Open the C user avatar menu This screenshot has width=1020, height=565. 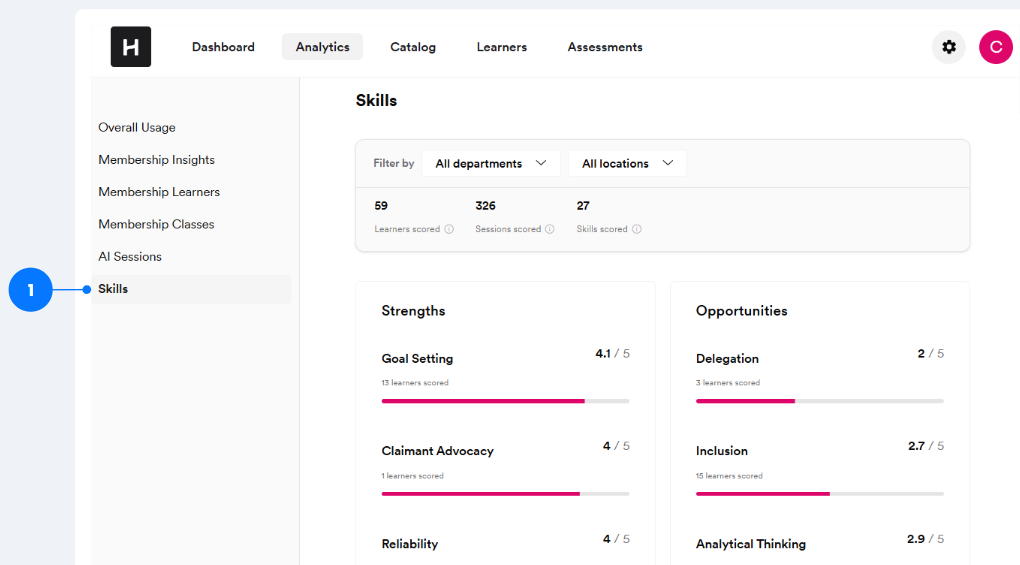995,47
